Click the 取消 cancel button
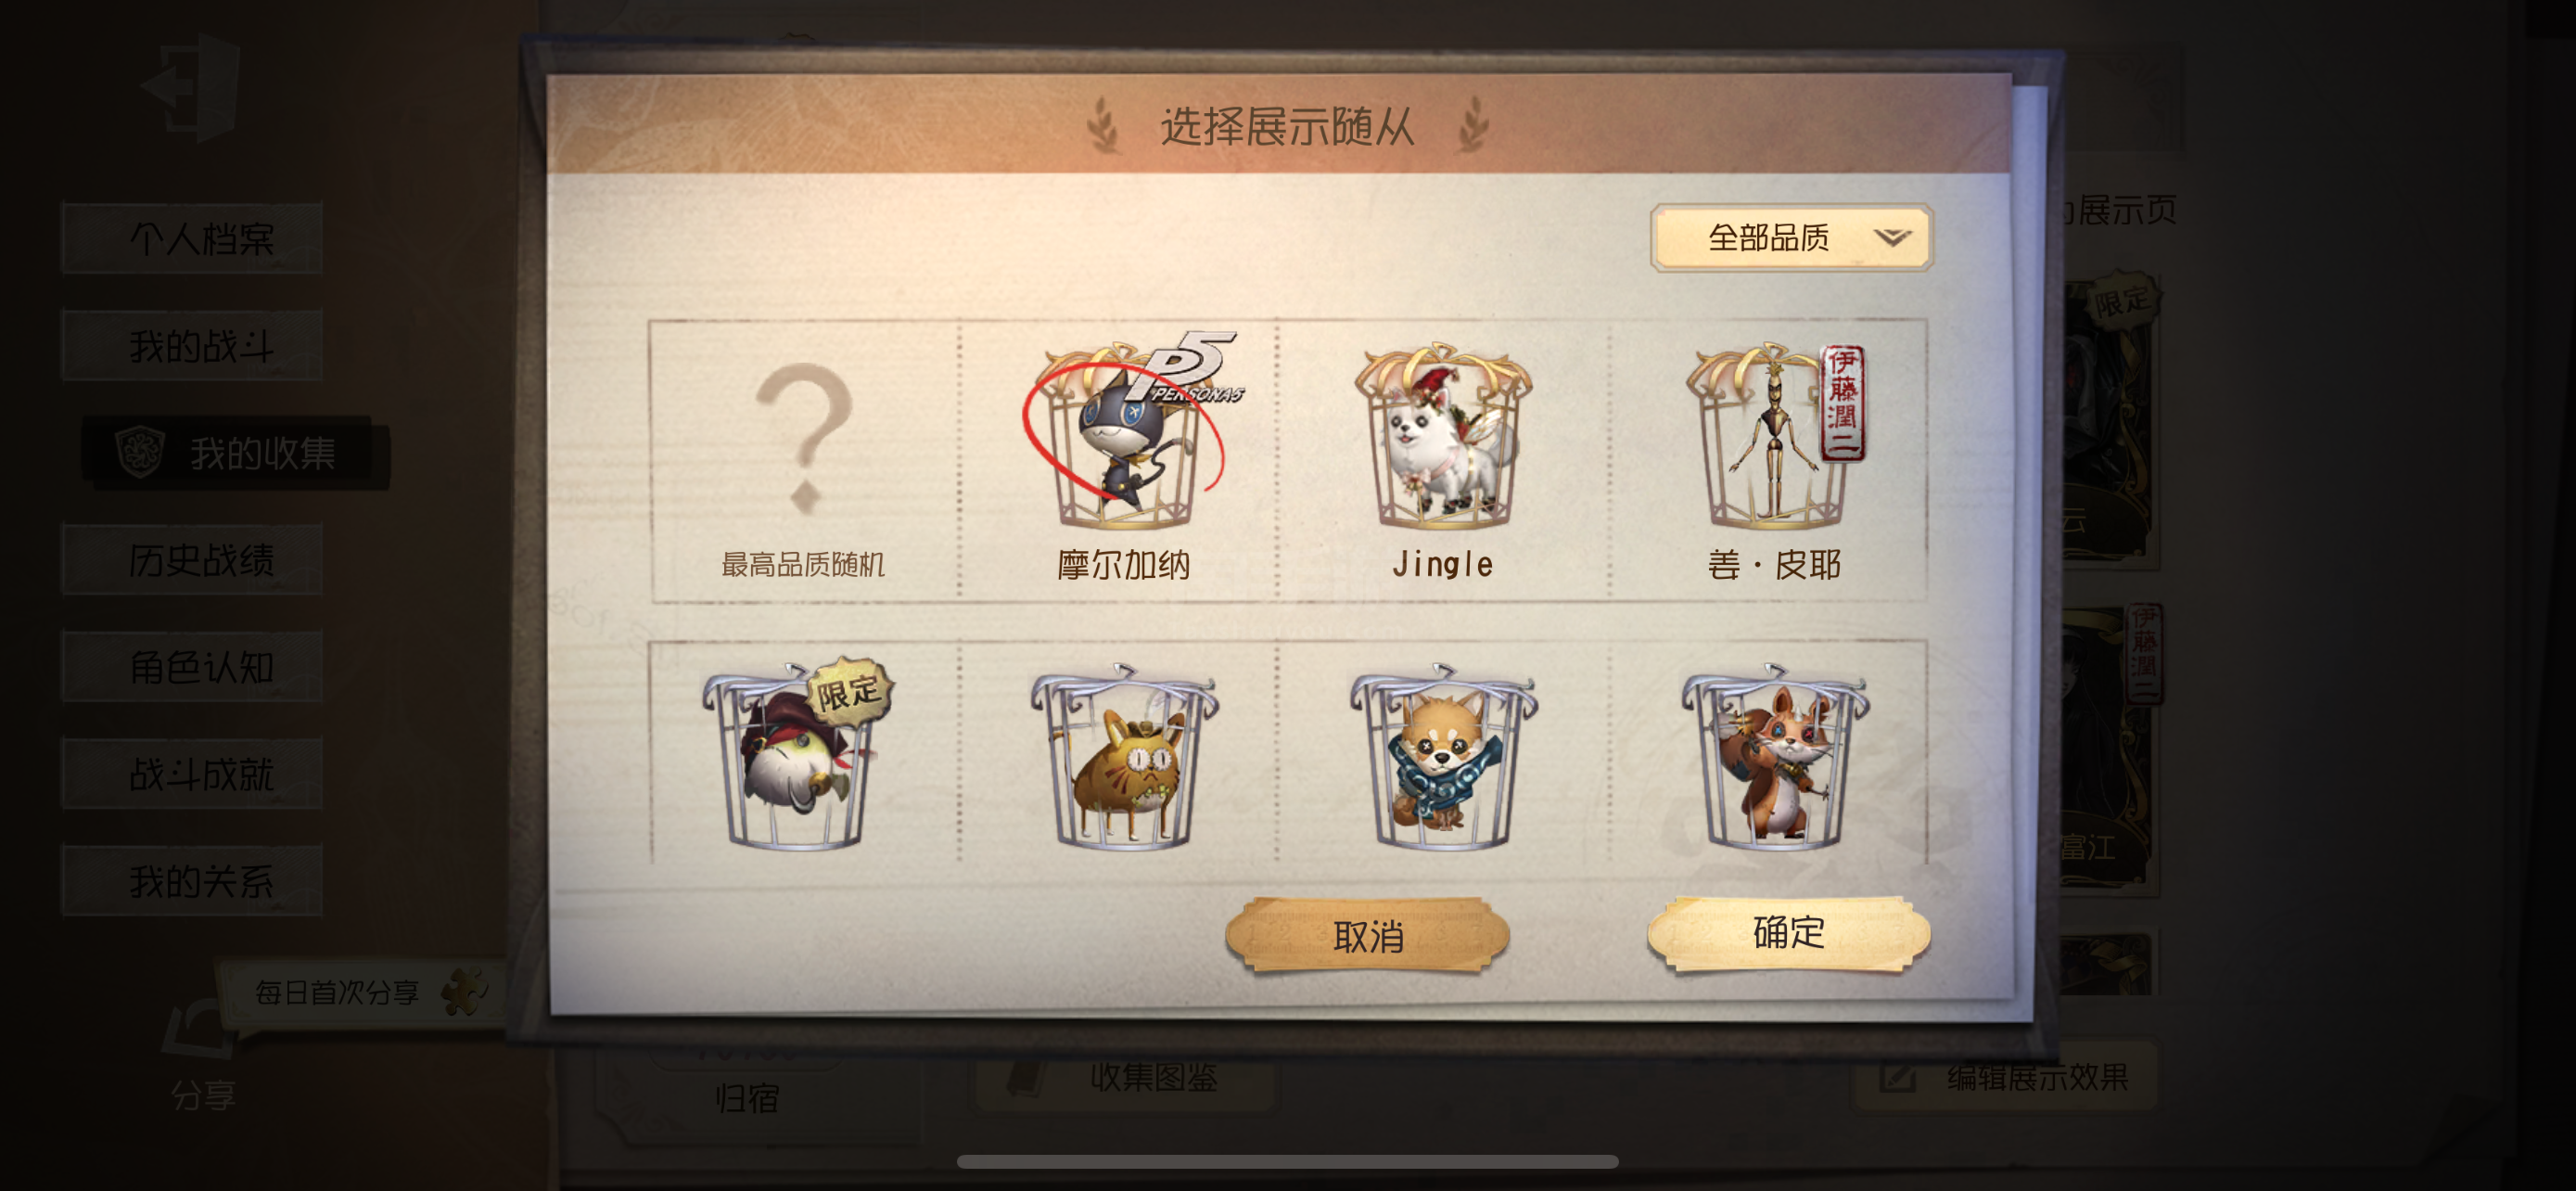This screenshot has width=2576, height=1191. tap(1367, 936)
